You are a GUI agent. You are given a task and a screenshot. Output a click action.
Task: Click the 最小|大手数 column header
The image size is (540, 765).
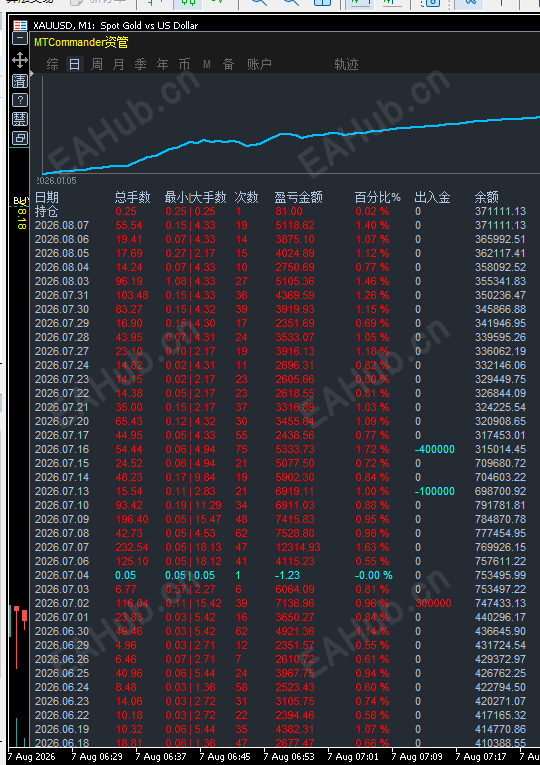click(196, 197)
